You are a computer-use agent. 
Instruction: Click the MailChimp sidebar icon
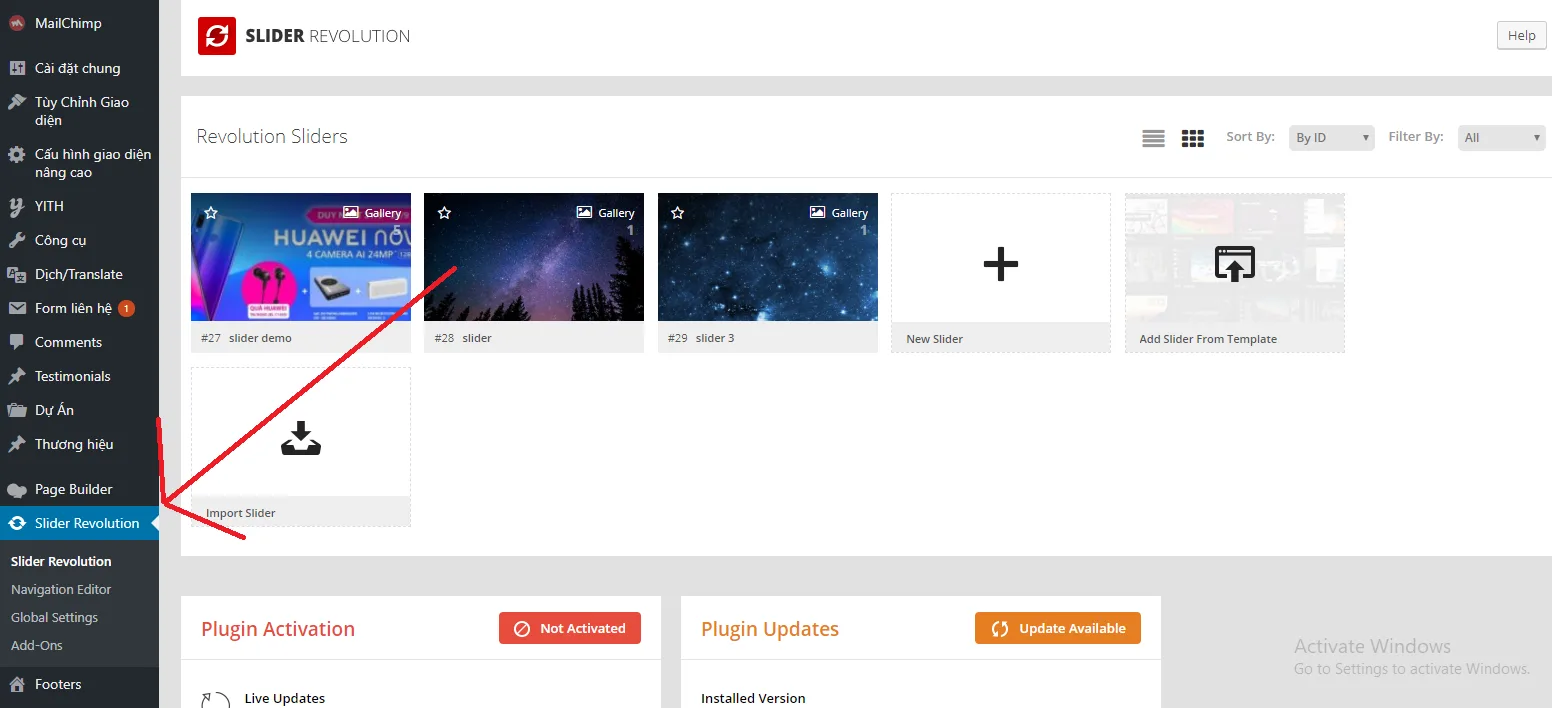coord(17,24)
